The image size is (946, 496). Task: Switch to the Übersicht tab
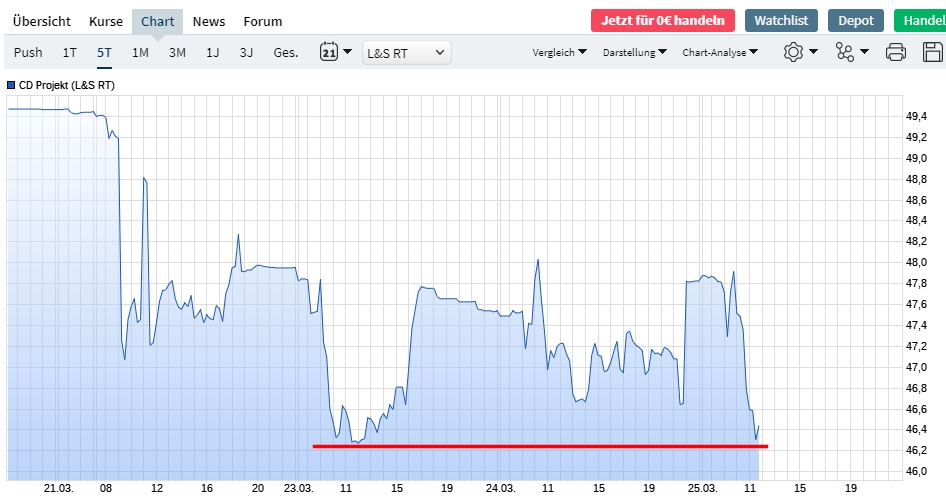point(42,21)
